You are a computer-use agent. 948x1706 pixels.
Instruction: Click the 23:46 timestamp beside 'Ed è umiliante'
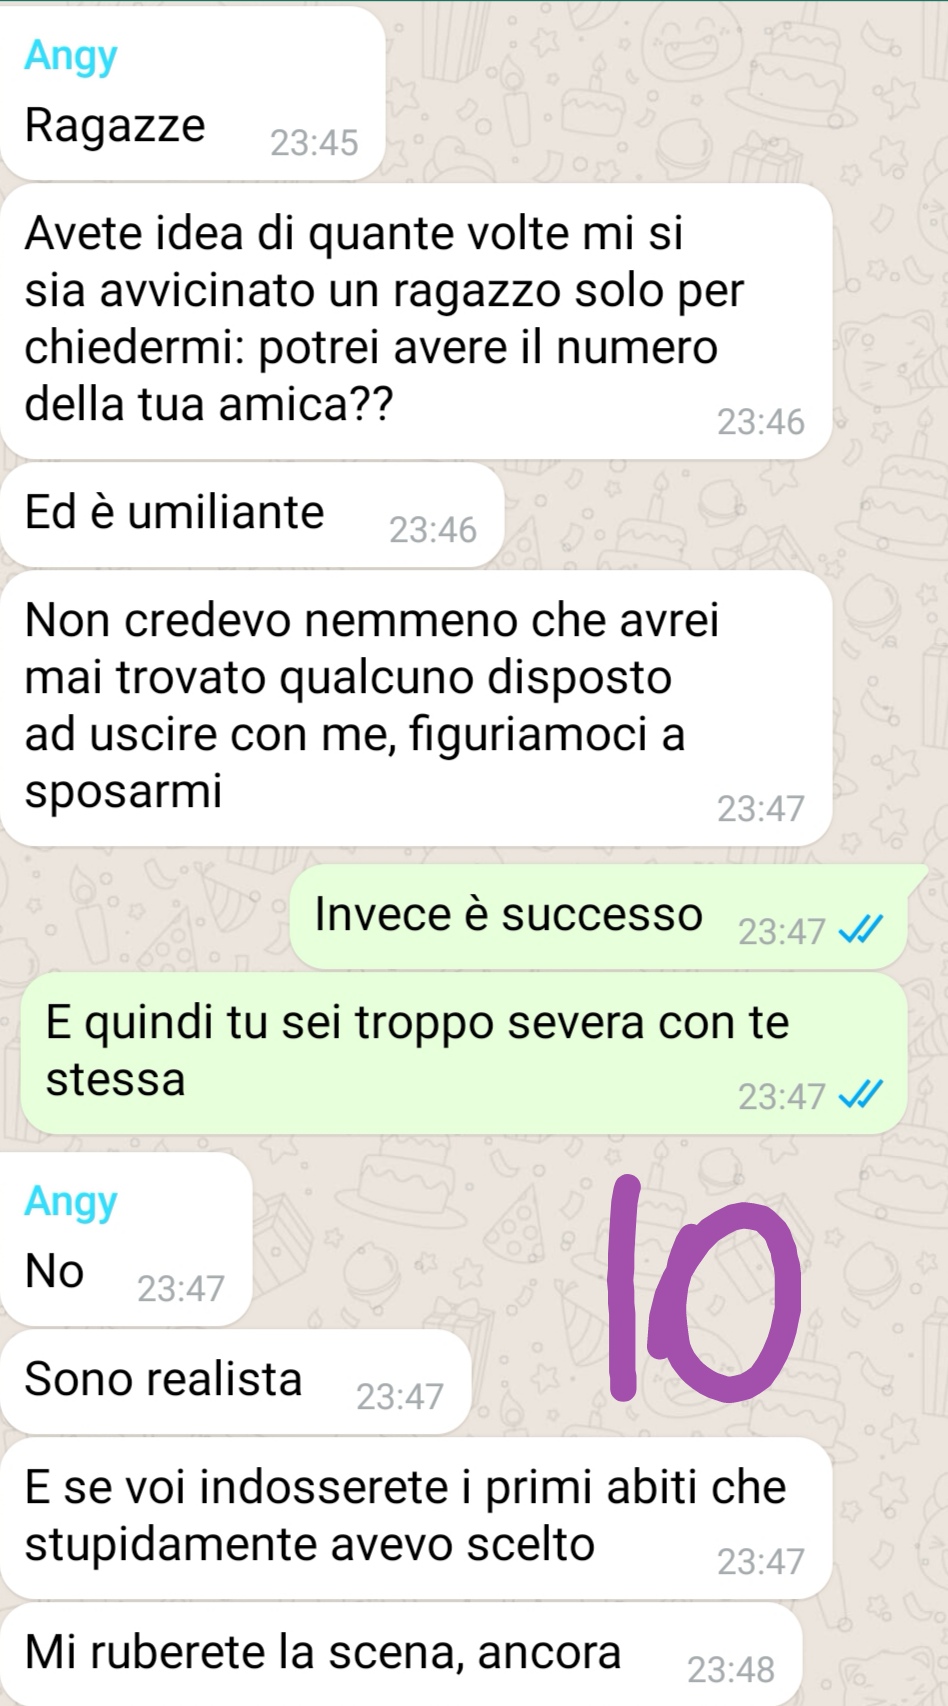point(433,530)
